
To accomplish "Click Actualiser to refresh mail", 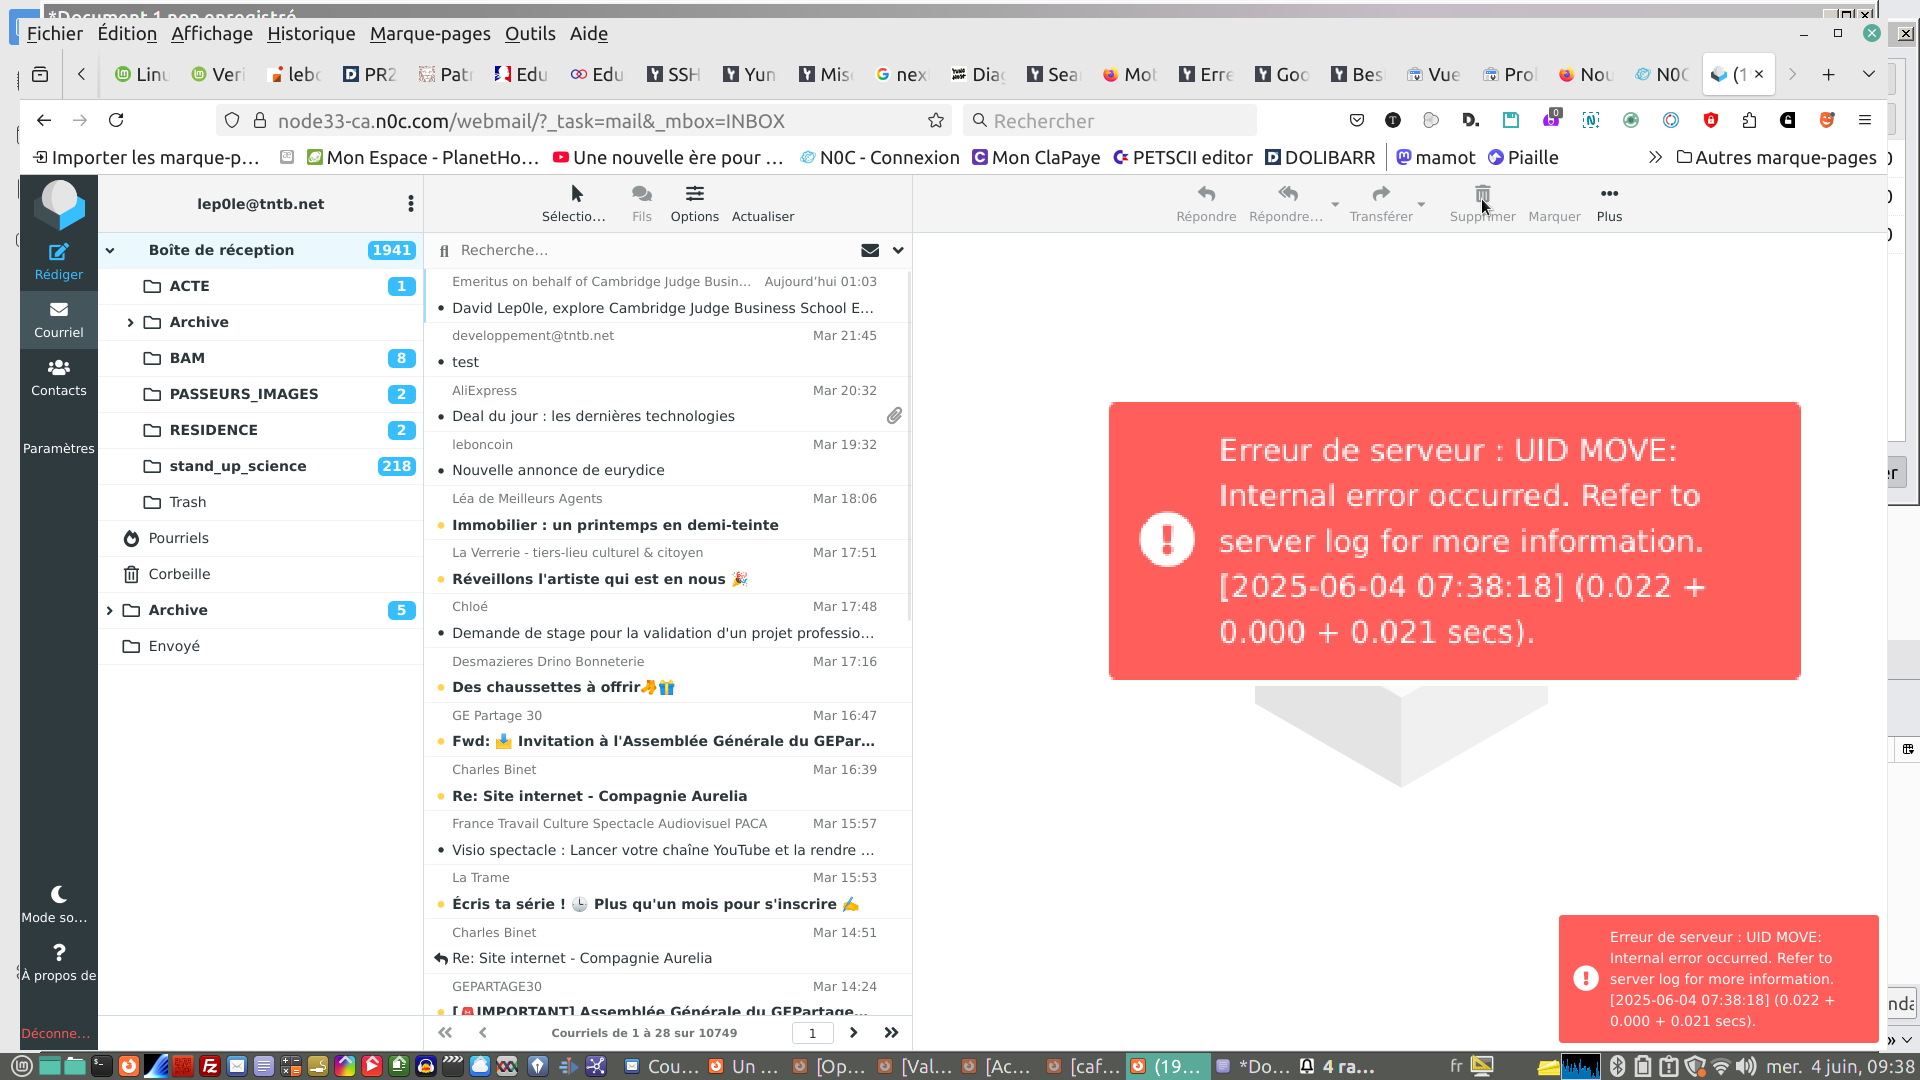I will click(x=762, y=216).
